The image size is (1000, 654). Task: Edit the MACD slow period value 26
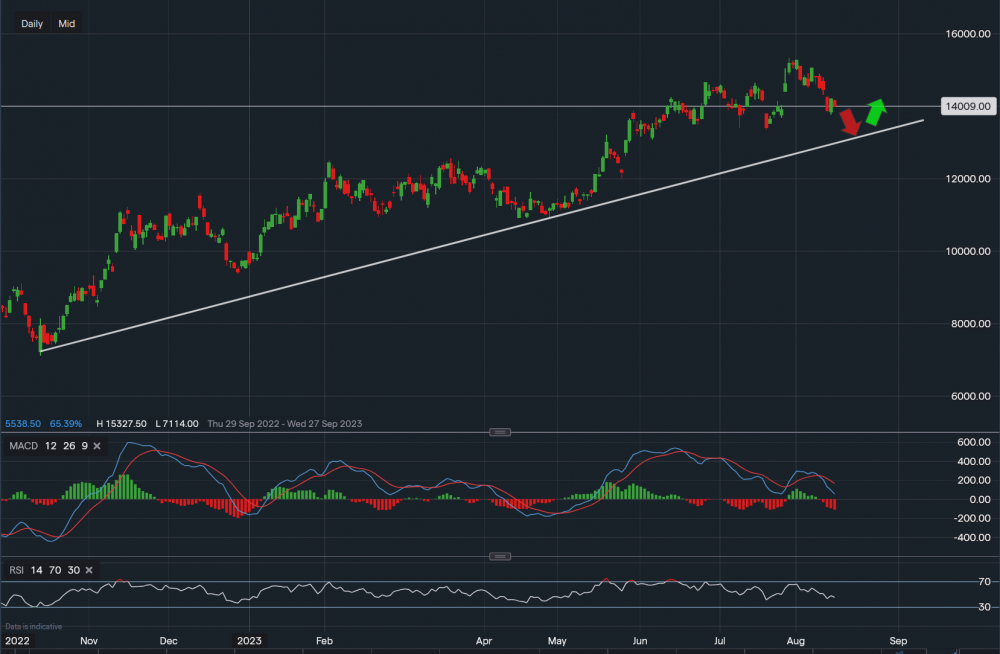(x=66, y=445)
